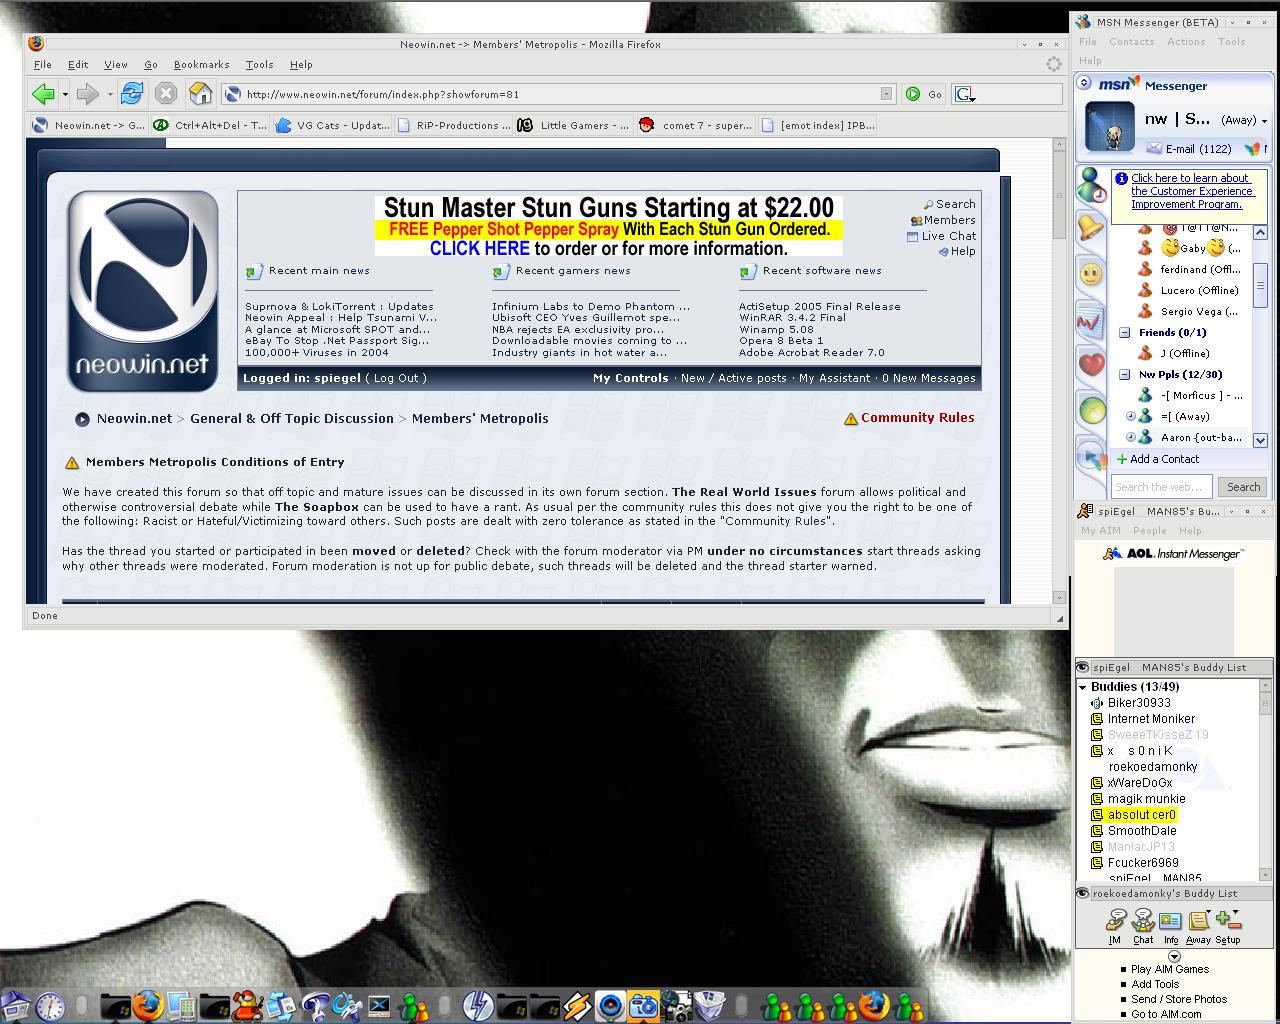Click the Firefox Reload button

point(131,94)
